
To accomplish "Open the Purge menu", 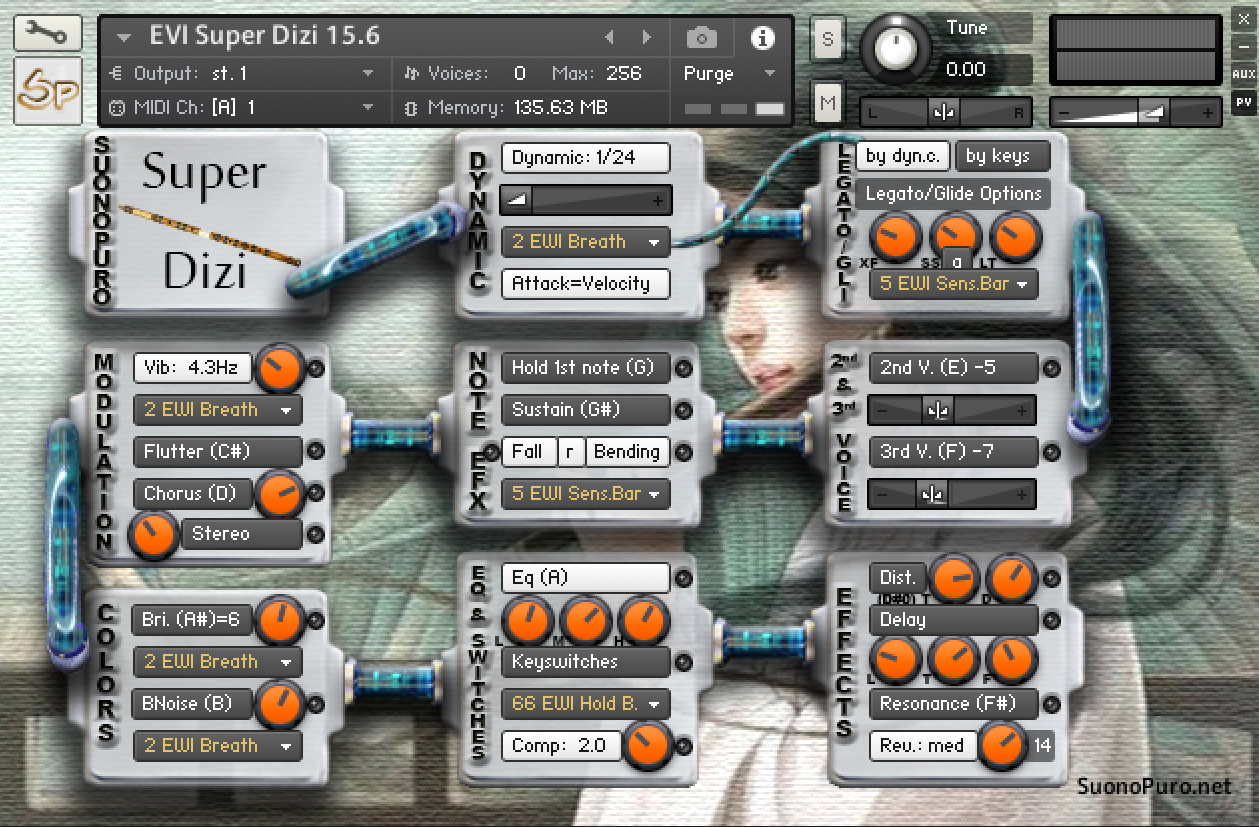I will [x=729, y=73].
